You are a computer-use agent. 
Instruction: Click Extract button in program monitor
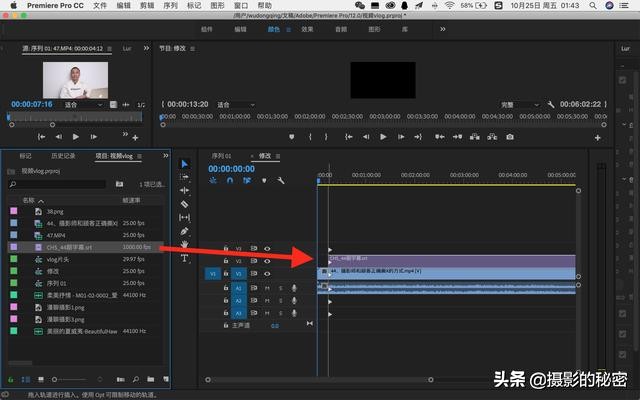coord(492,137)
